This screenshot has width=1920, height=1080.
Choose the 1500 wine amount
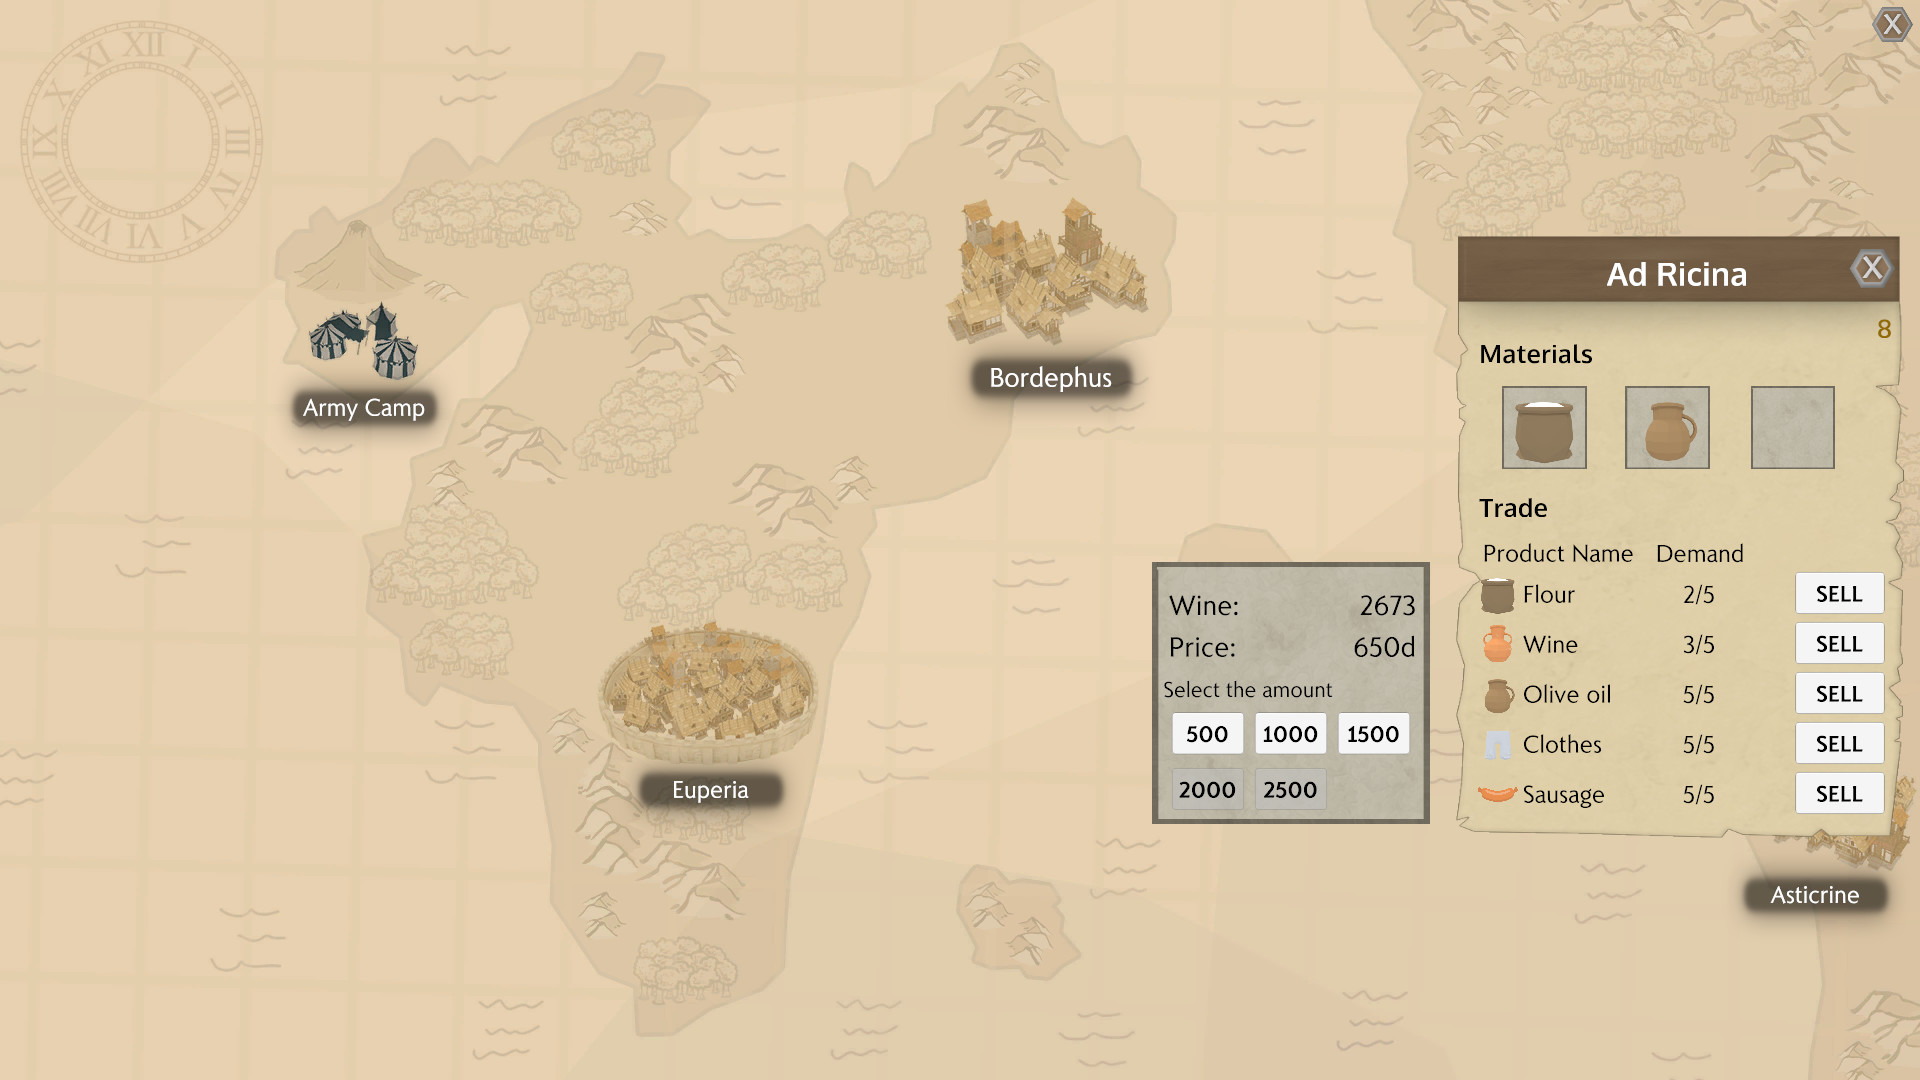pyautogui.click(x=1372, y=733)
